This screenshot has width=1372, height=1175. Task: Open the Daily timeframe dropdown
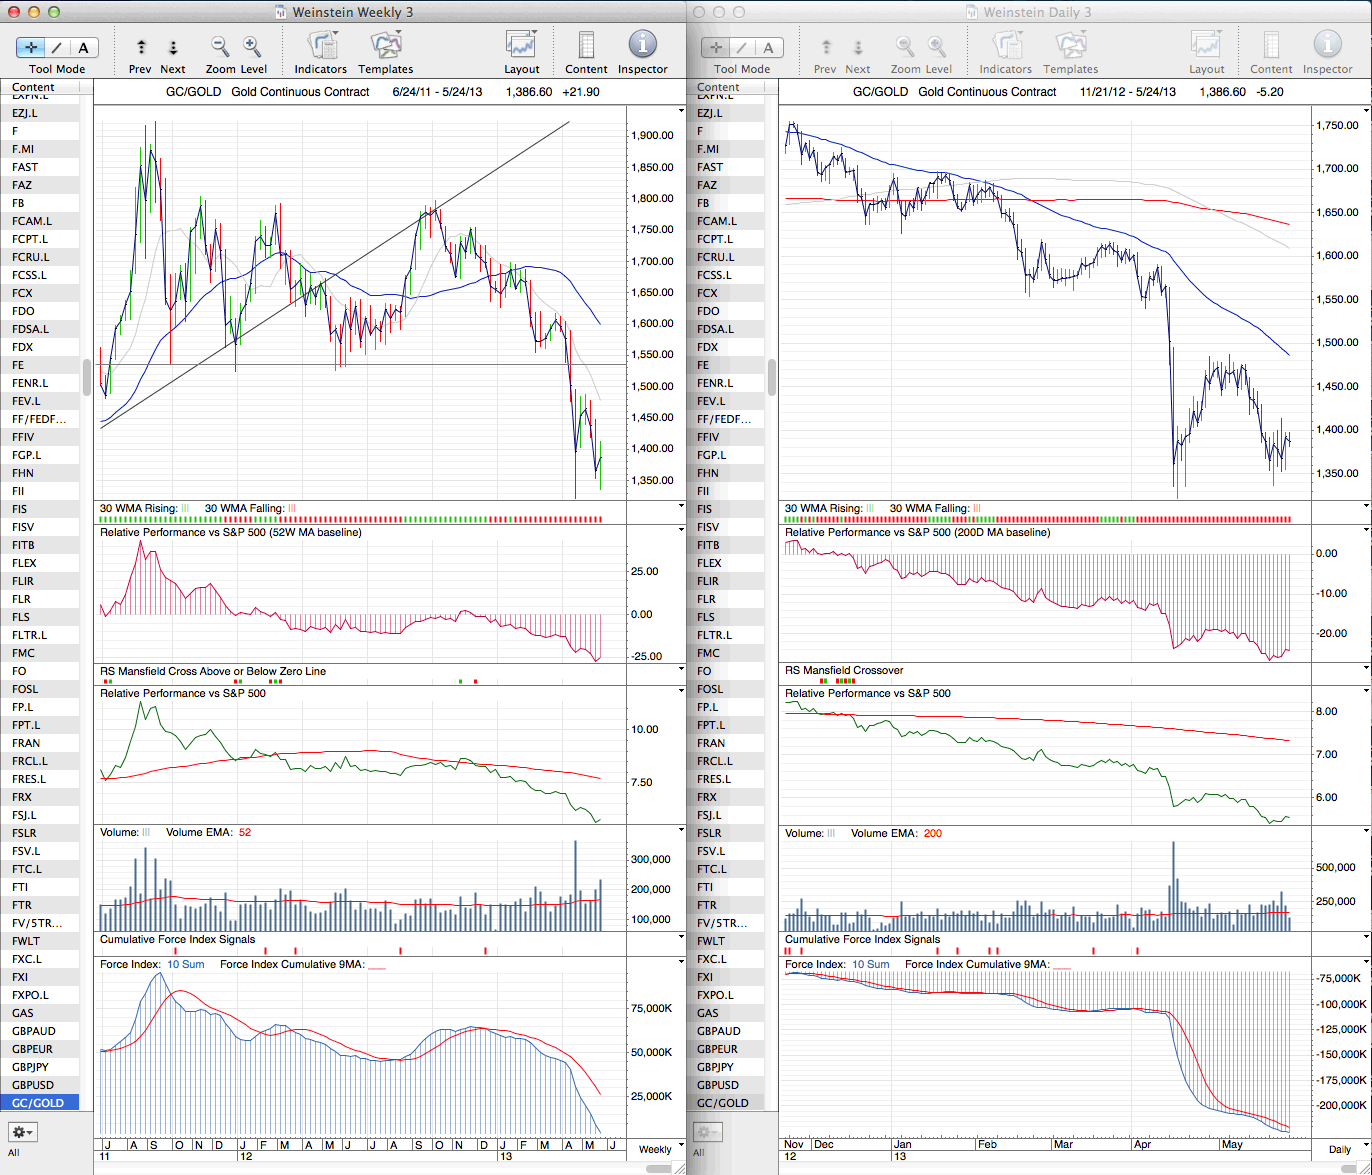[x=1345, y=1149]
